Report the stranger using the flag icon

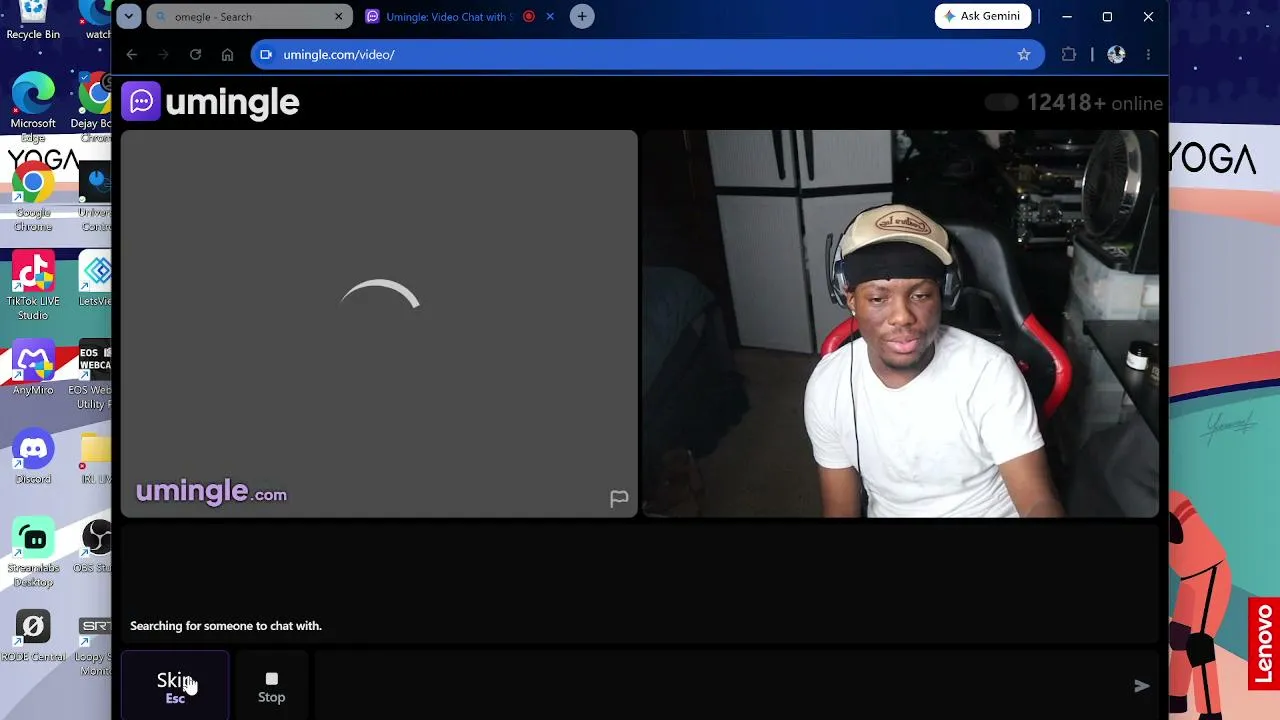619,498
